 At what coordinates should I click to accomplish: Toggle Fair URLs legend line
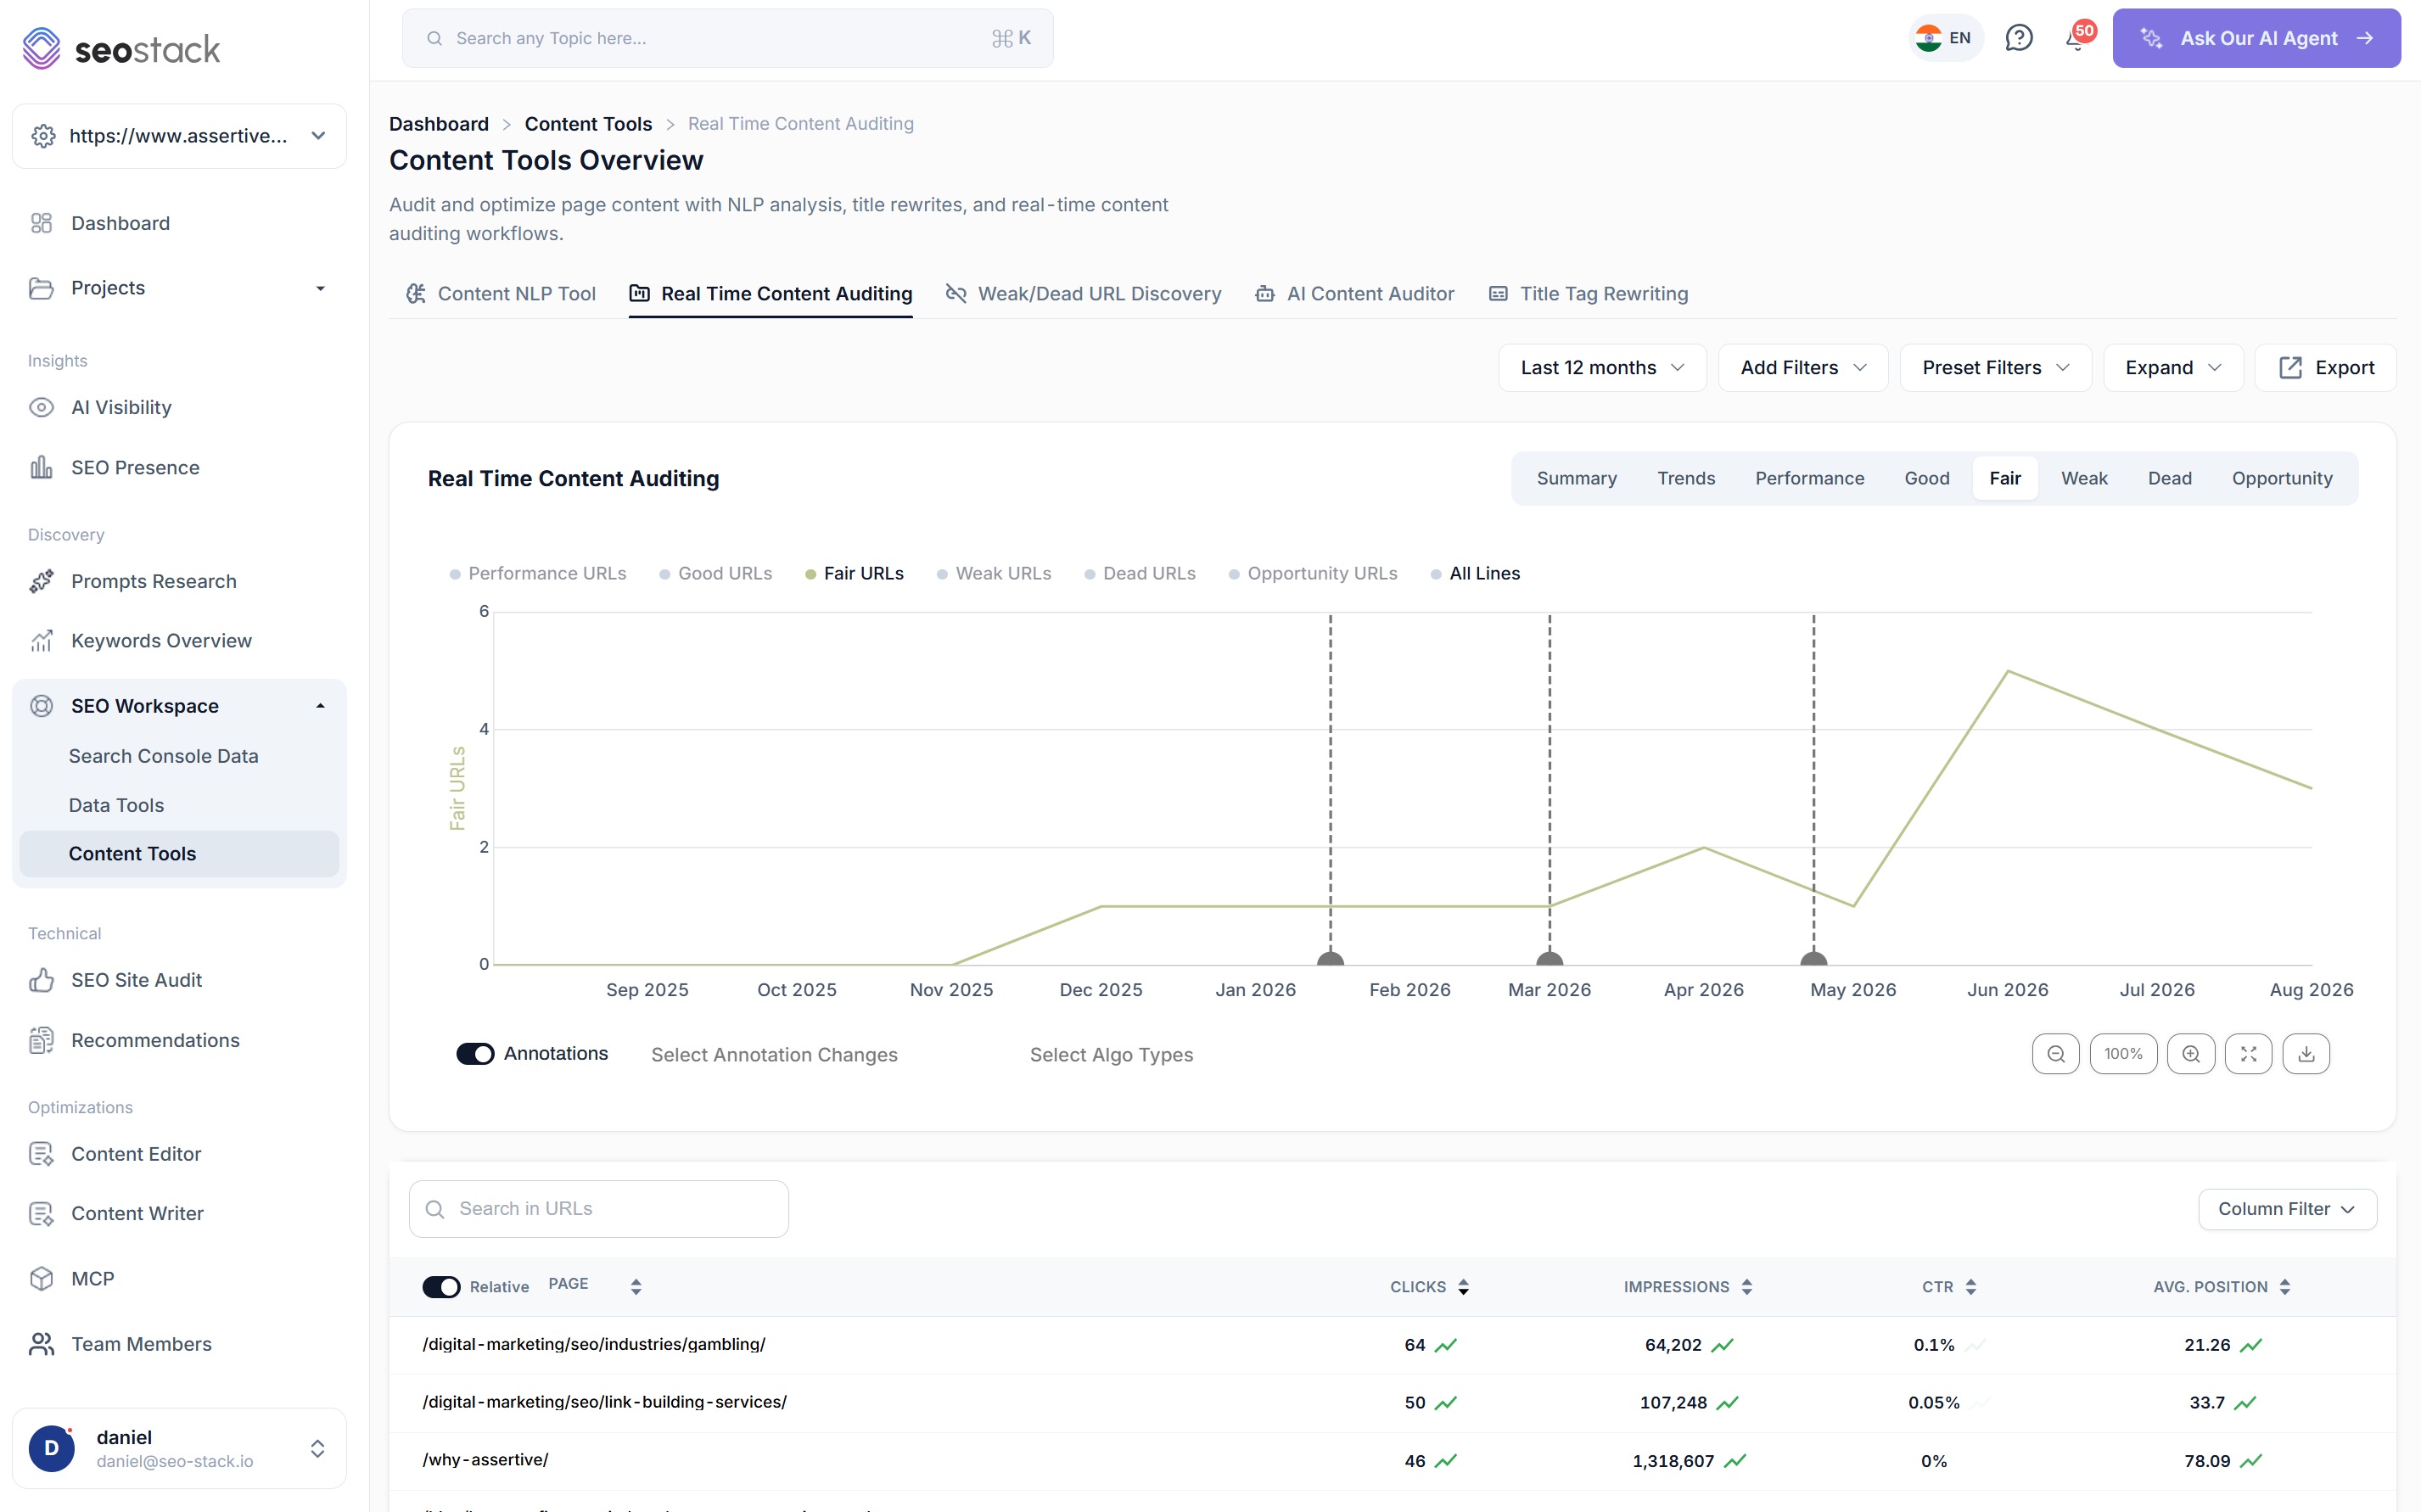coord(855,573)
